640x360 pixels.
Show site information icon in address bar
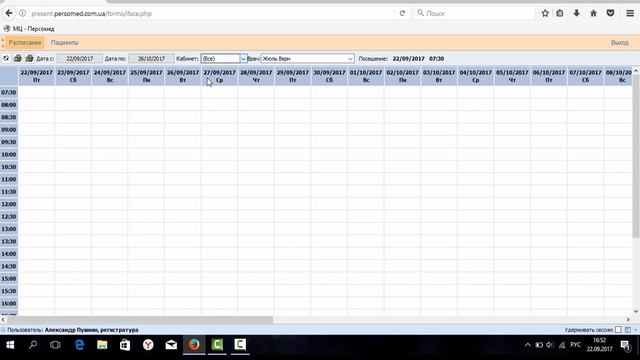pos(22,13)
